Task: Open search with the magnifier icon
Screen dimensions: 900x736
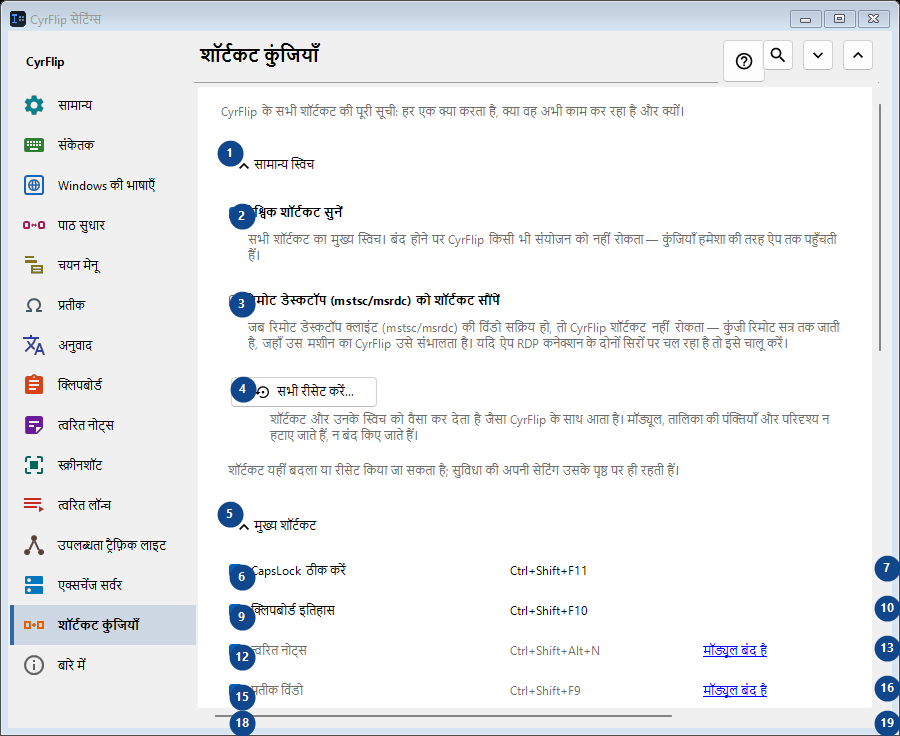Action: pyautogui.click(x=778, y=55)
